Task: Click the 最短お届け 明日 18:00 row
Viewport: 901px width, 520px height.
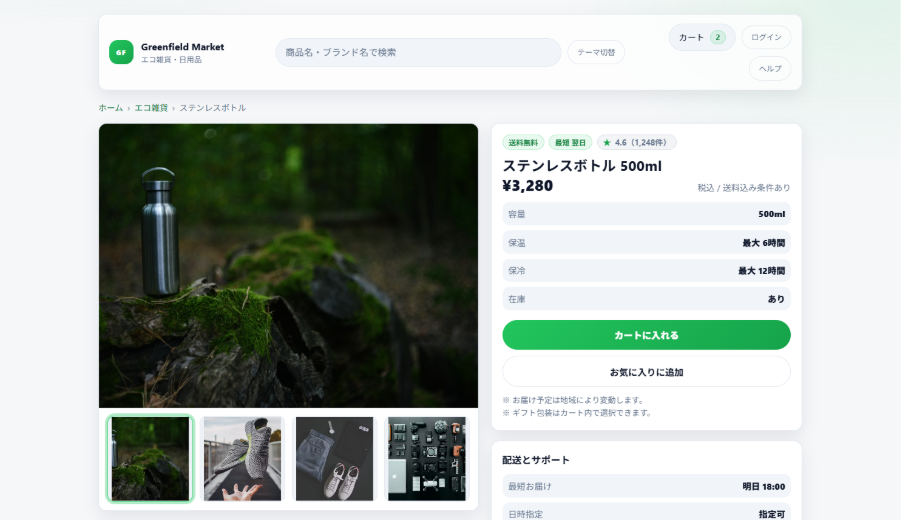Action: tap(646, 486)
